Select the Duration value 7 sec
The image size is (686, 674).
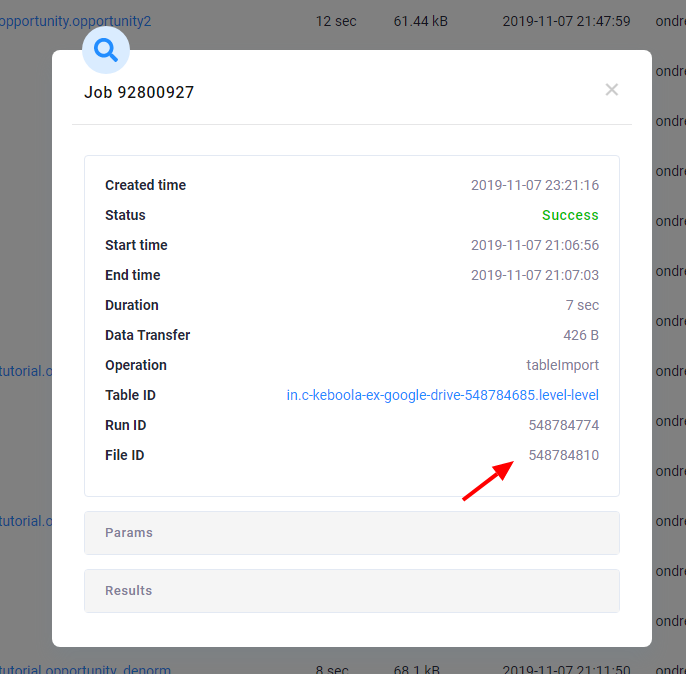coord(582,305)
